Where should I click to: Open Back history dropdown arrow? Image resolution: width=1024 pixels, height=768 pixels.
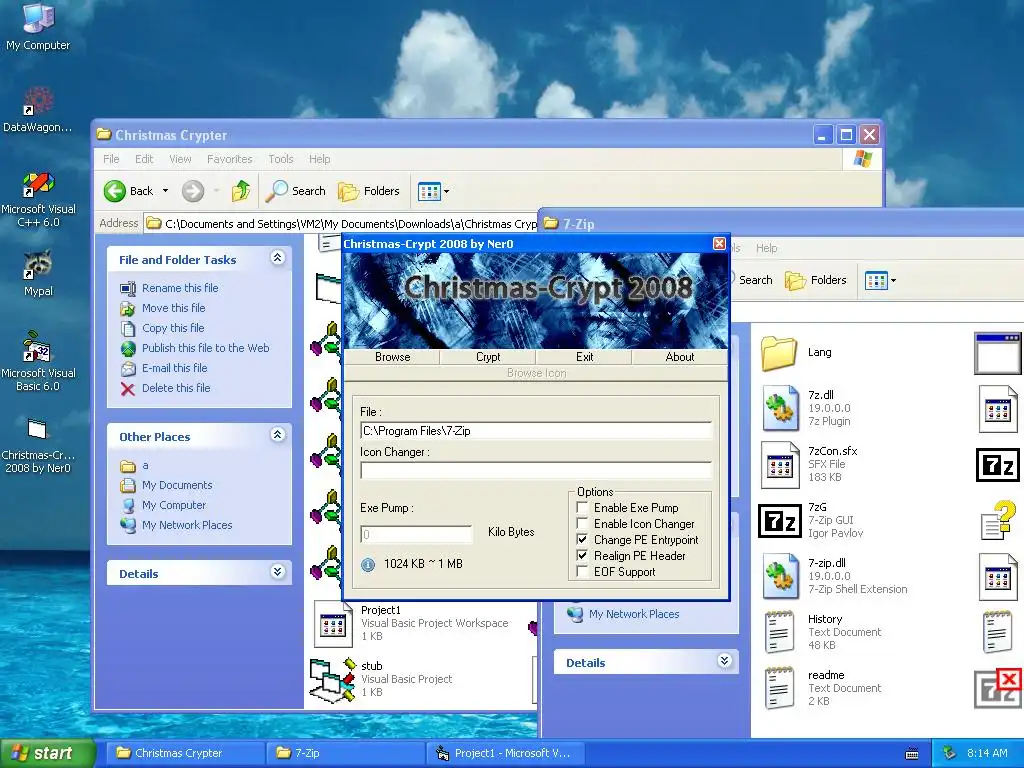coord(165,191)
